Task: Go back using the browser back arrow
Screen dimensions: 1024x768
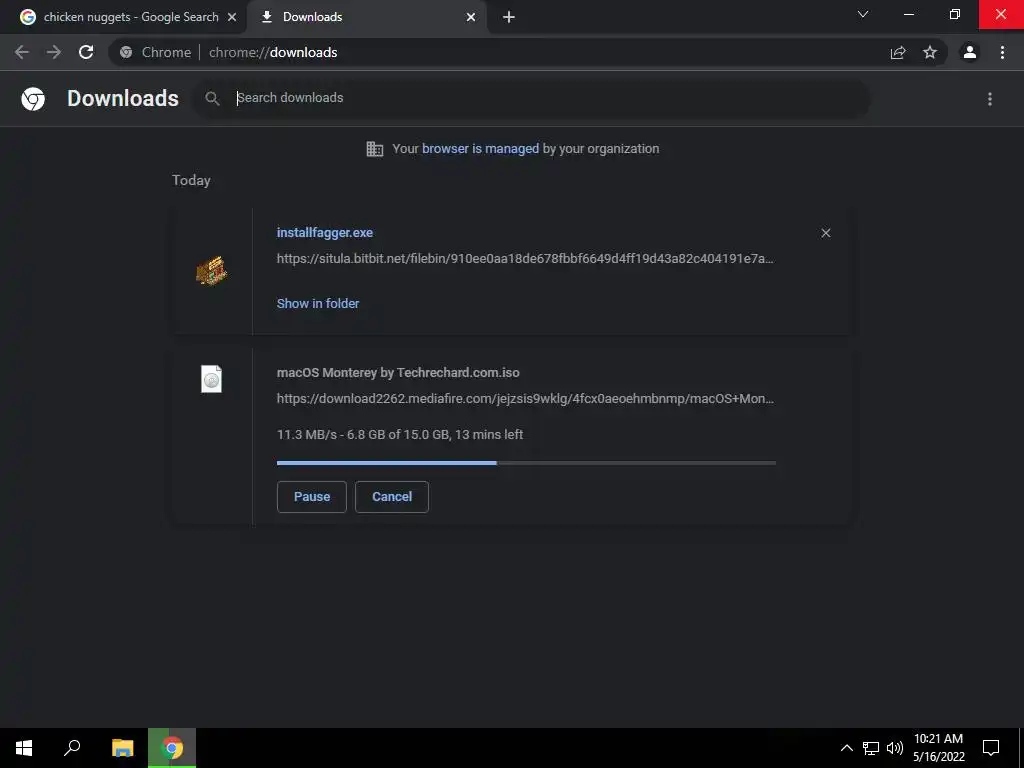Action: coord(22,52)
